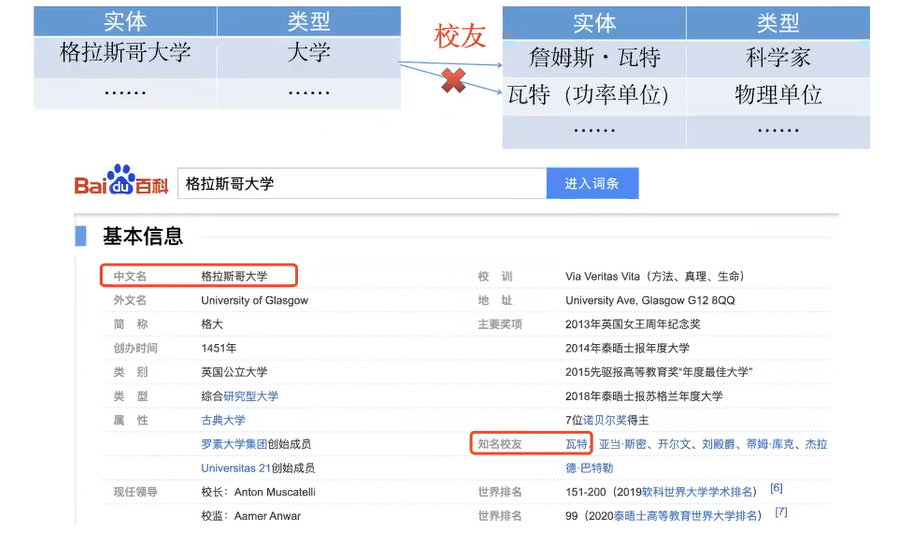Click the right table cell 科学家
This screenshot has height=548, width=904.
point(778,57)
